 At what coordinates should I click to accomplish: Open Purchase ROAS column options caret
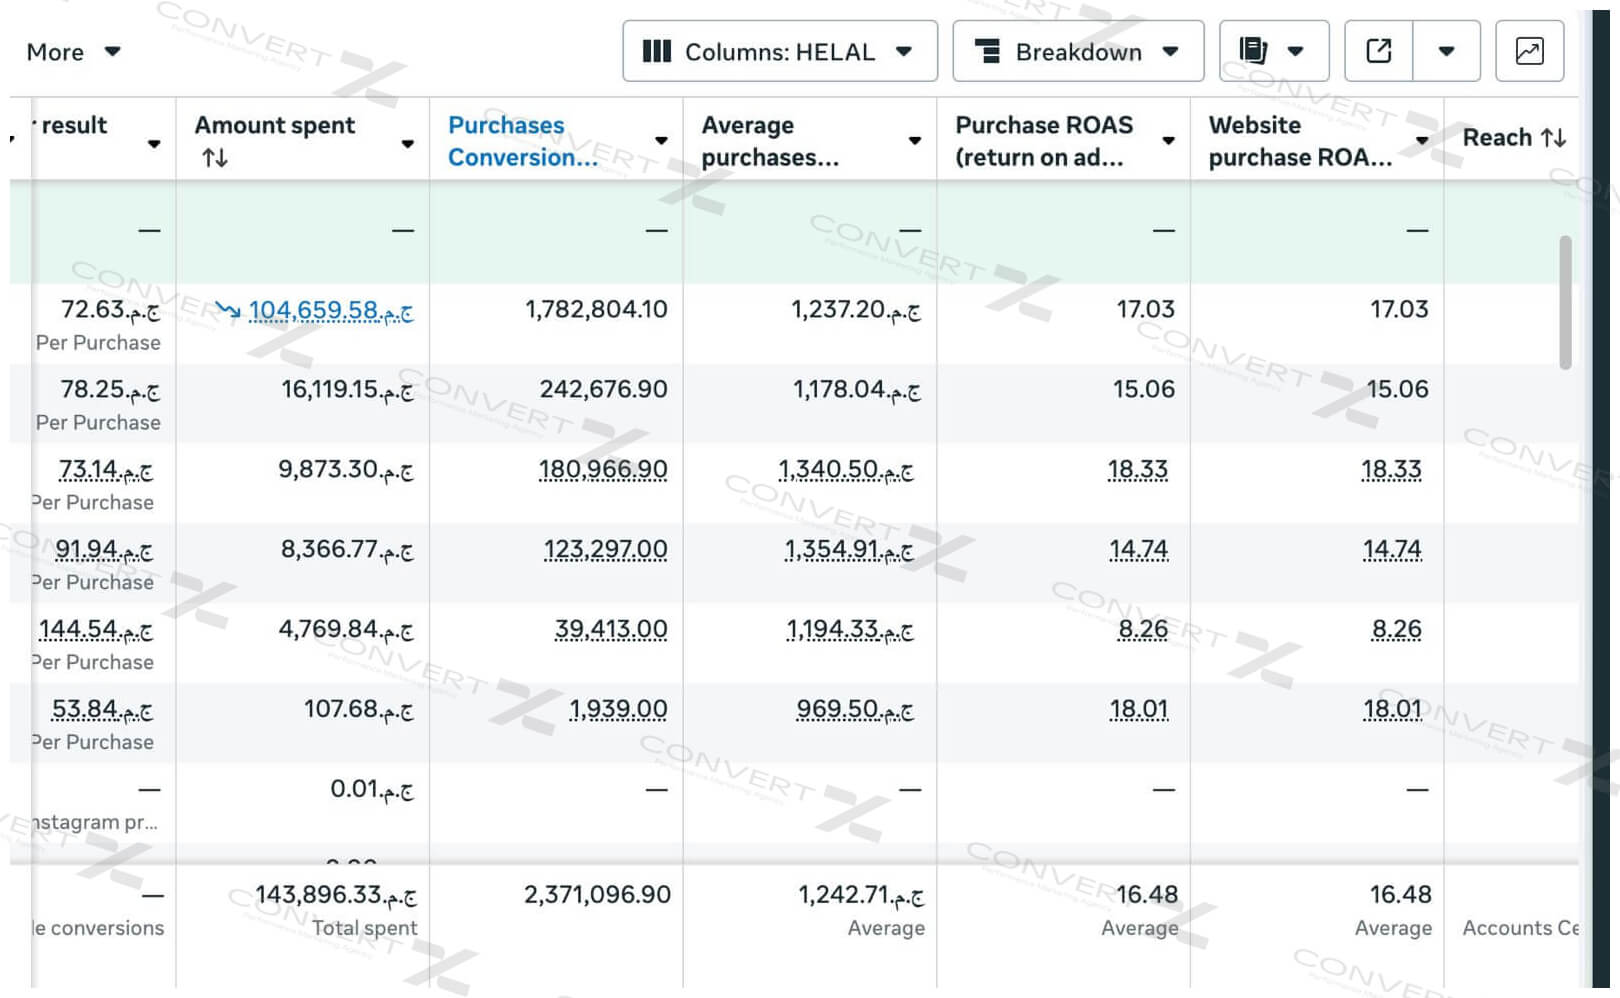pos(1168,141)
